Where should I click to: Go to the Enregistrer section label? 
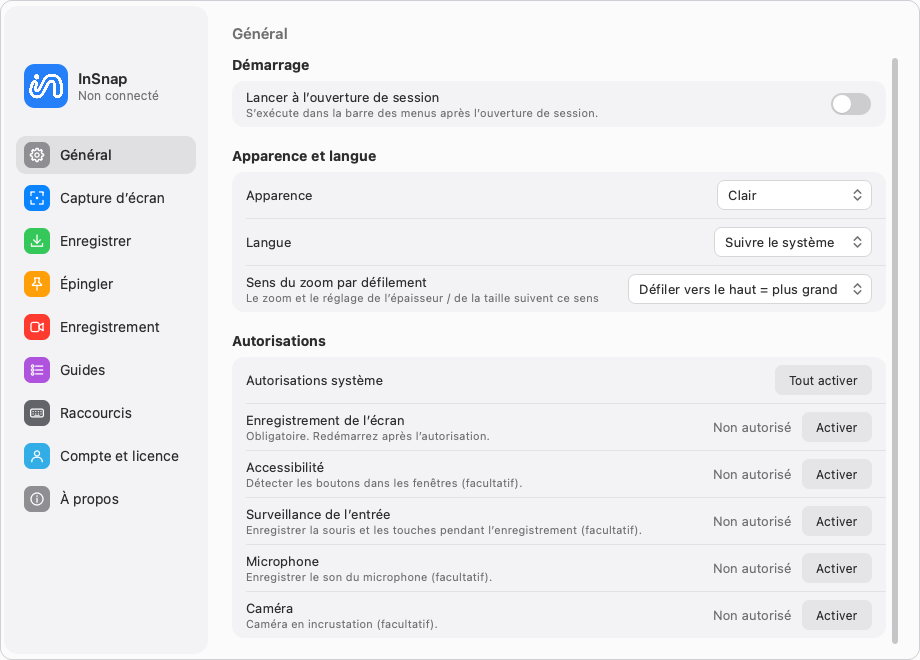96,241
